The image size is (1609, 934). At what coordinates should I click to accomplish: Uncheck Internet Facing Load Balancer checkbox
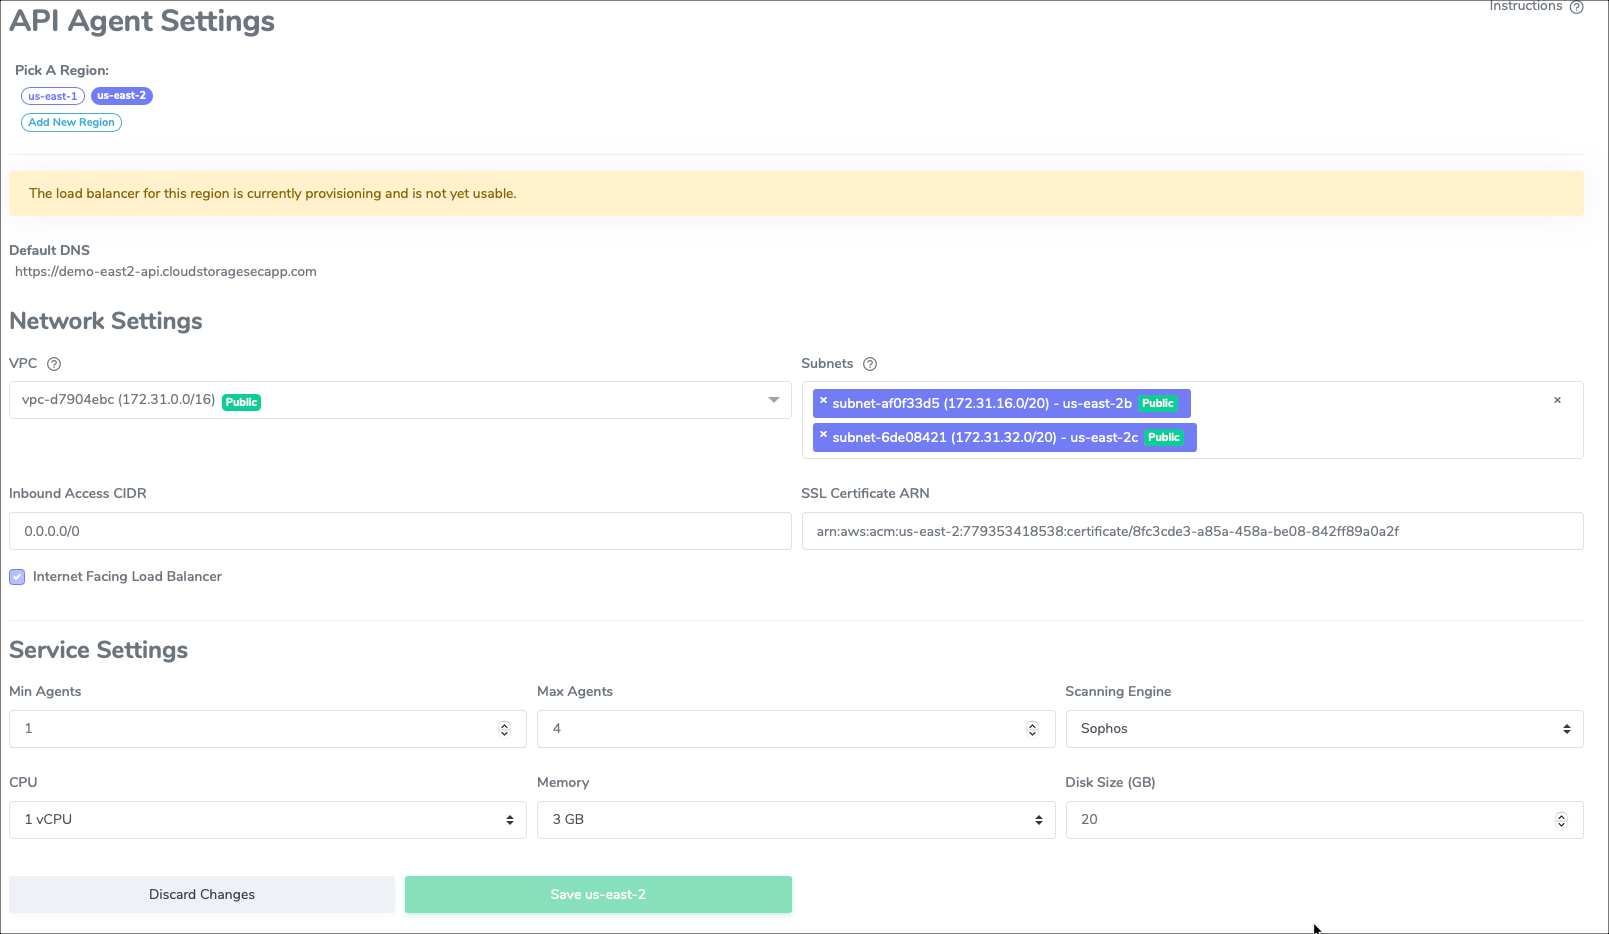point(17,577)
